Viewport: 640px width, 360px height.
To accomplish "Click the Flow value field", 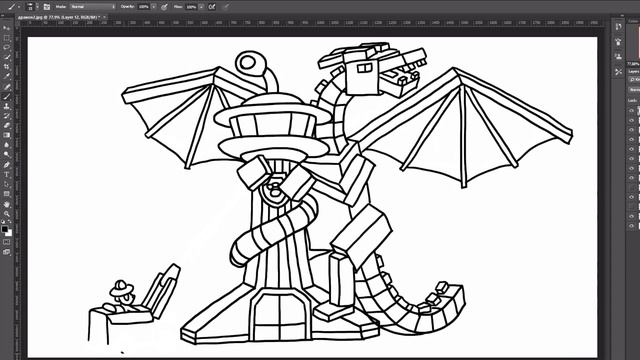I will click(x=191, y=7).
